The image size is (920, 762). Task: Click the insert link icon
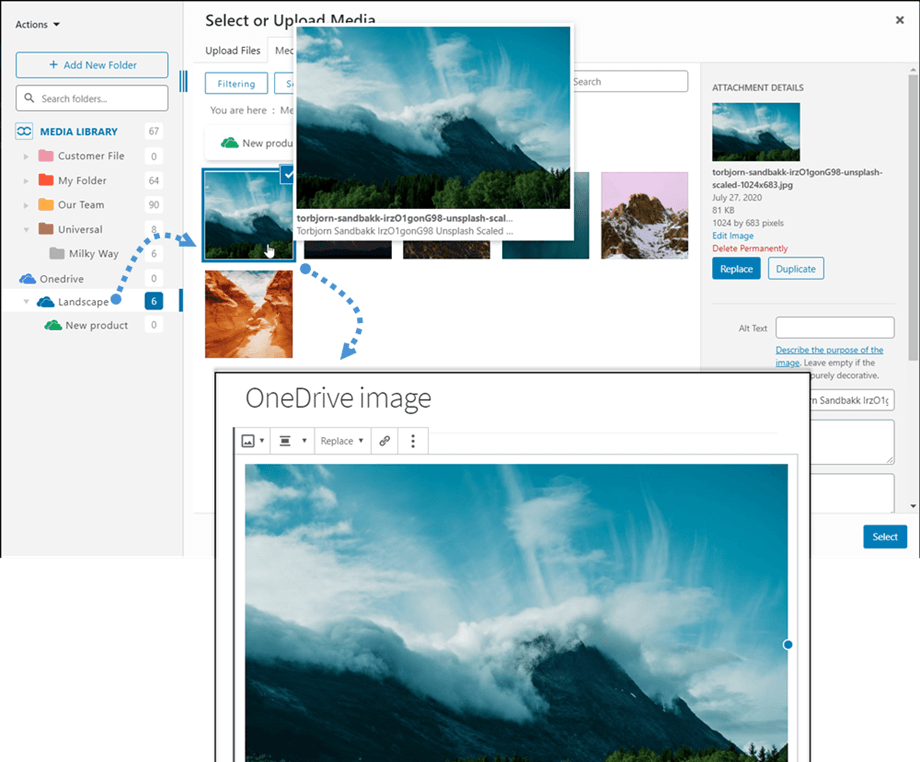385,441
